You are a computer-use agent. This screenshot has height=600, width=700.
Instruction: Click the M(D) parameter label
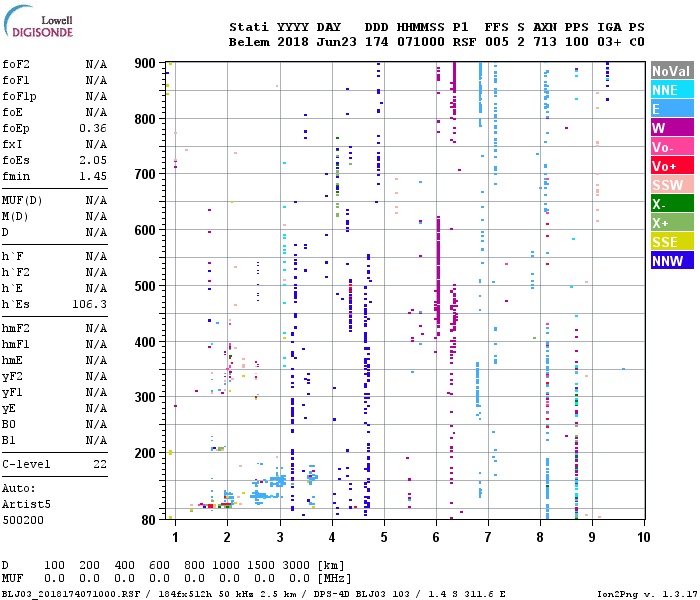15,217
